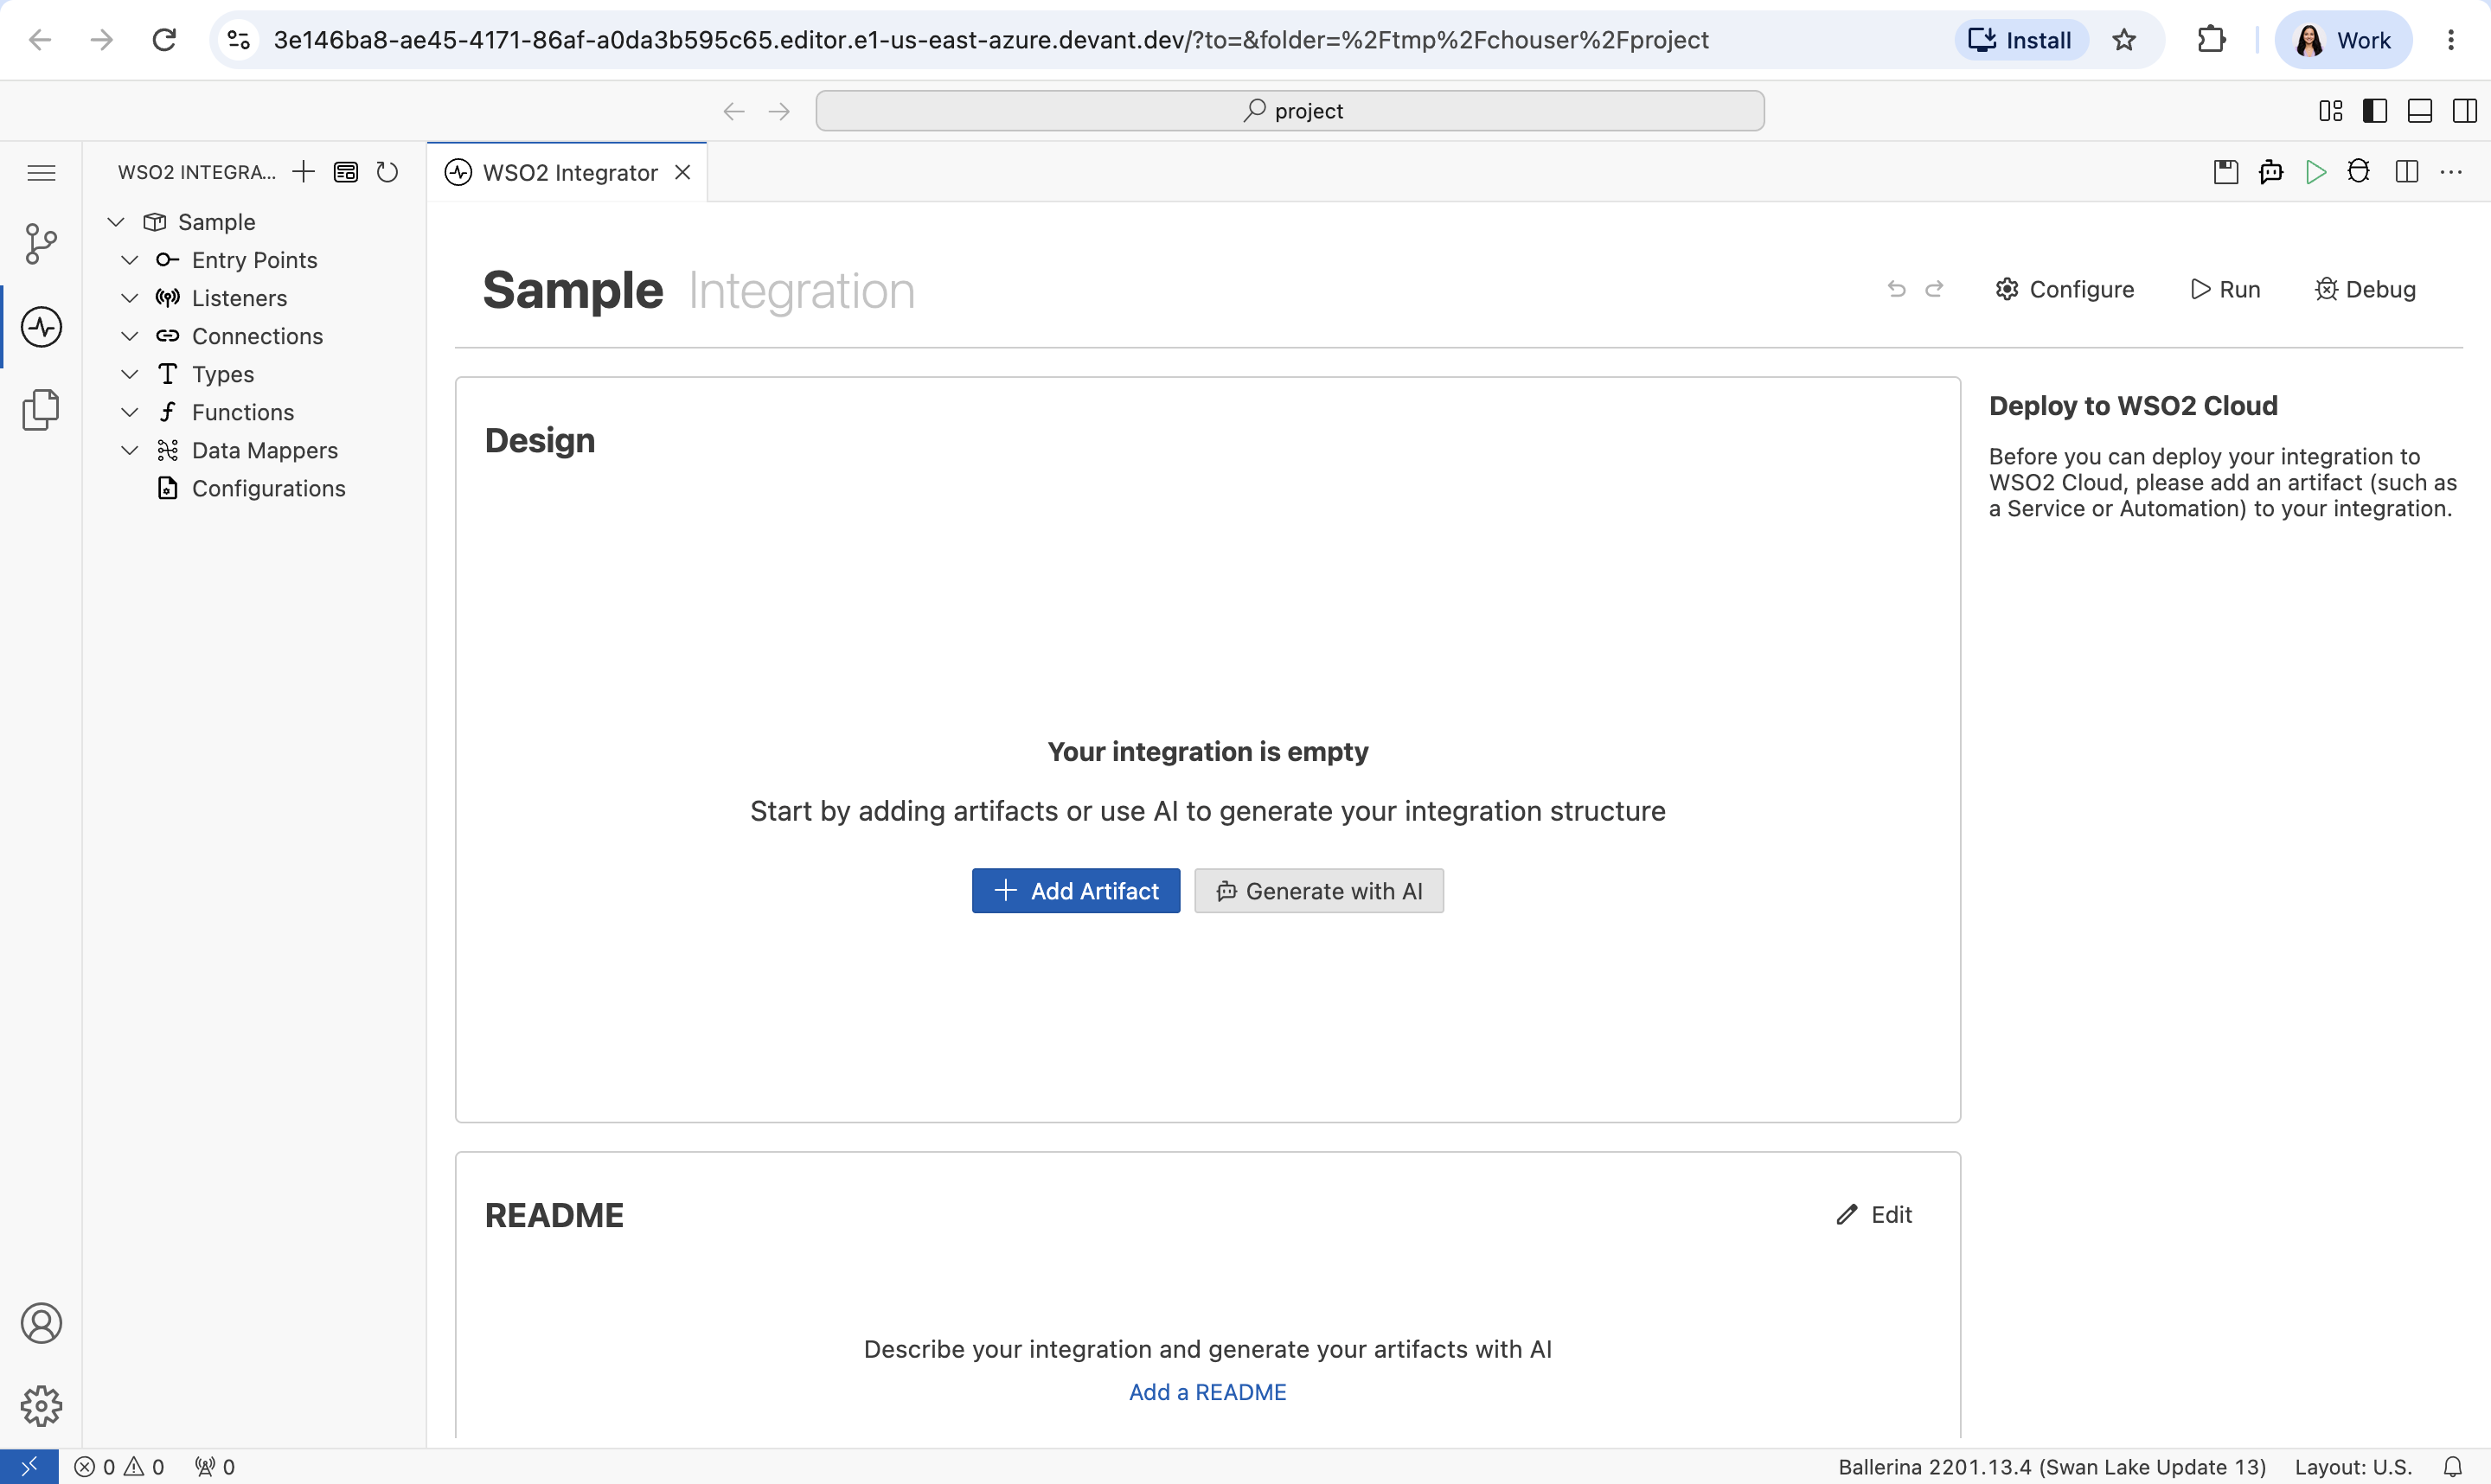Expand the Entry Points chevron
2491x1484 pixels.
pos(130,260)
